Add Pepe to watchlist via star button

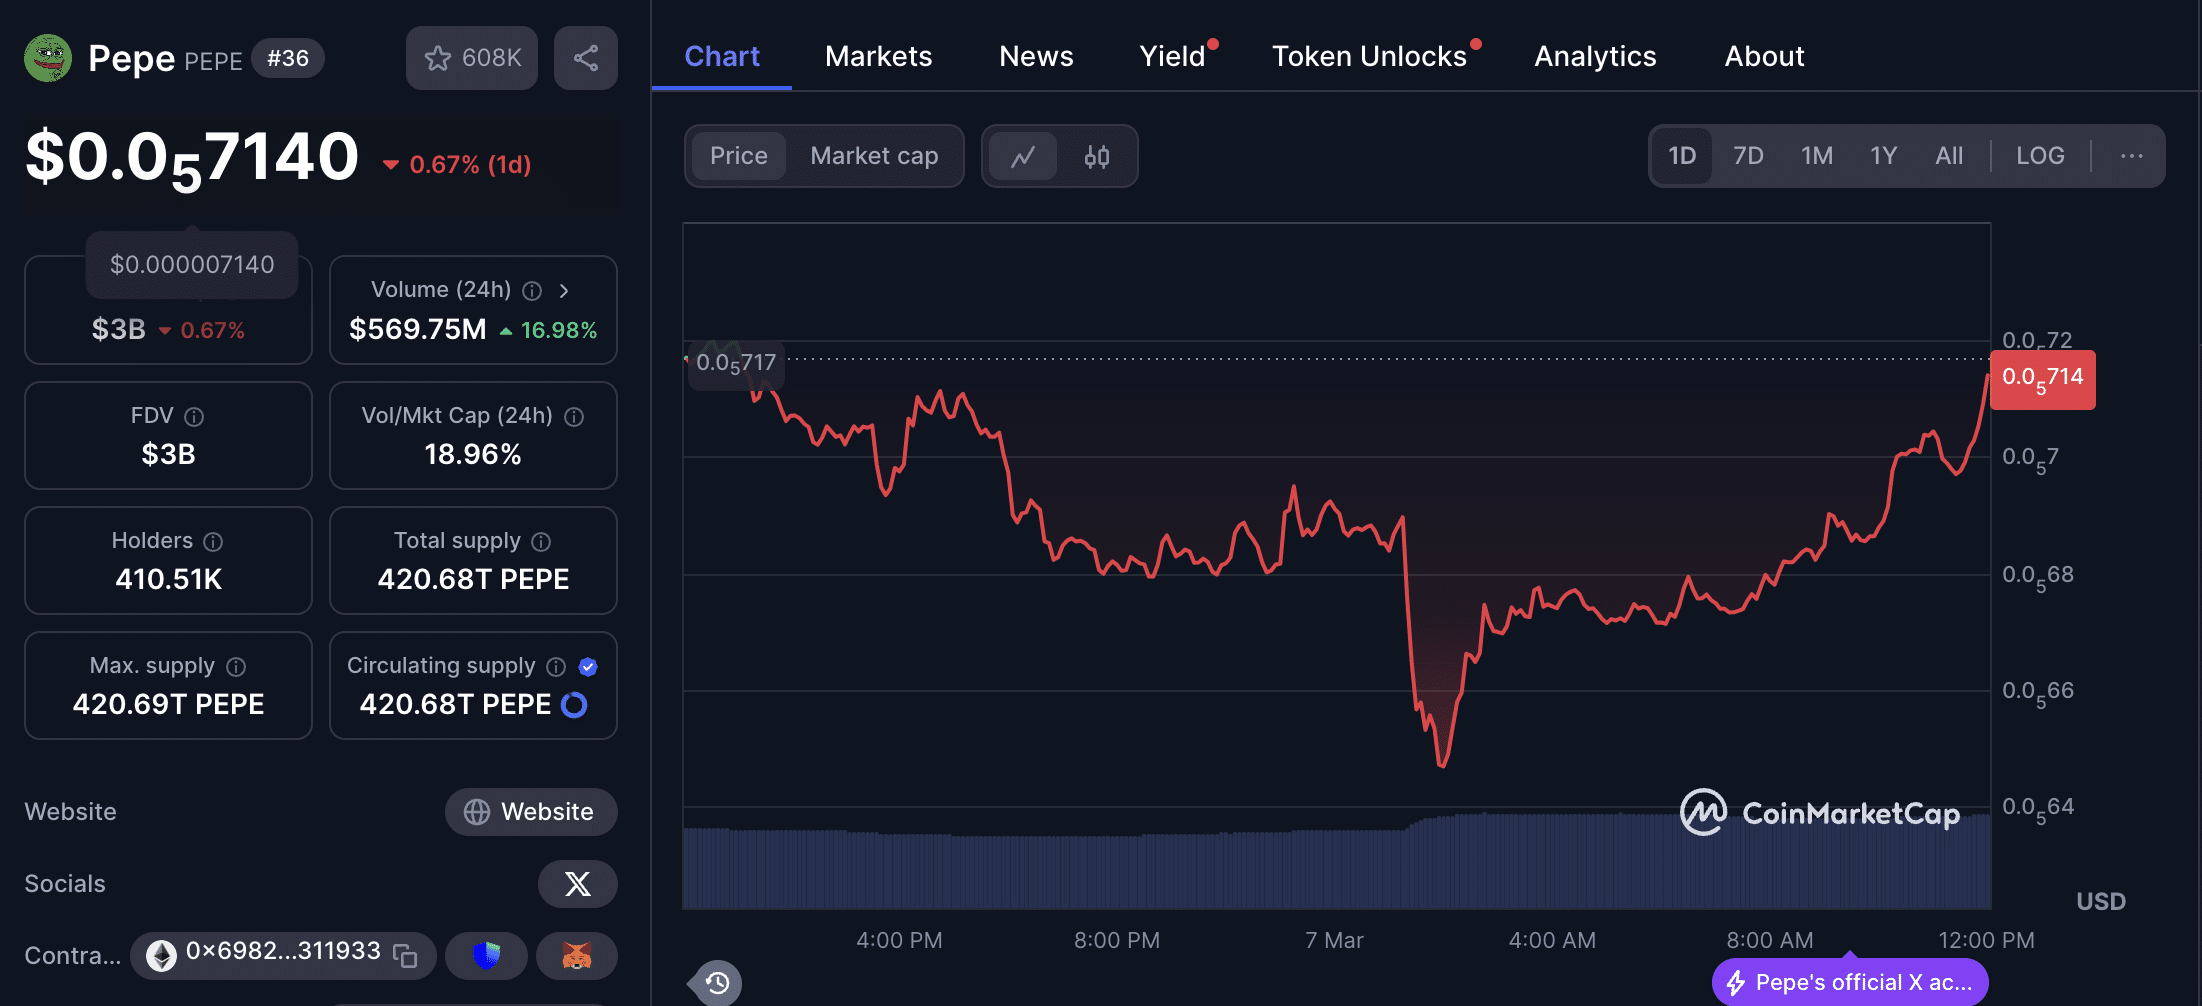(x=472, y=58)
